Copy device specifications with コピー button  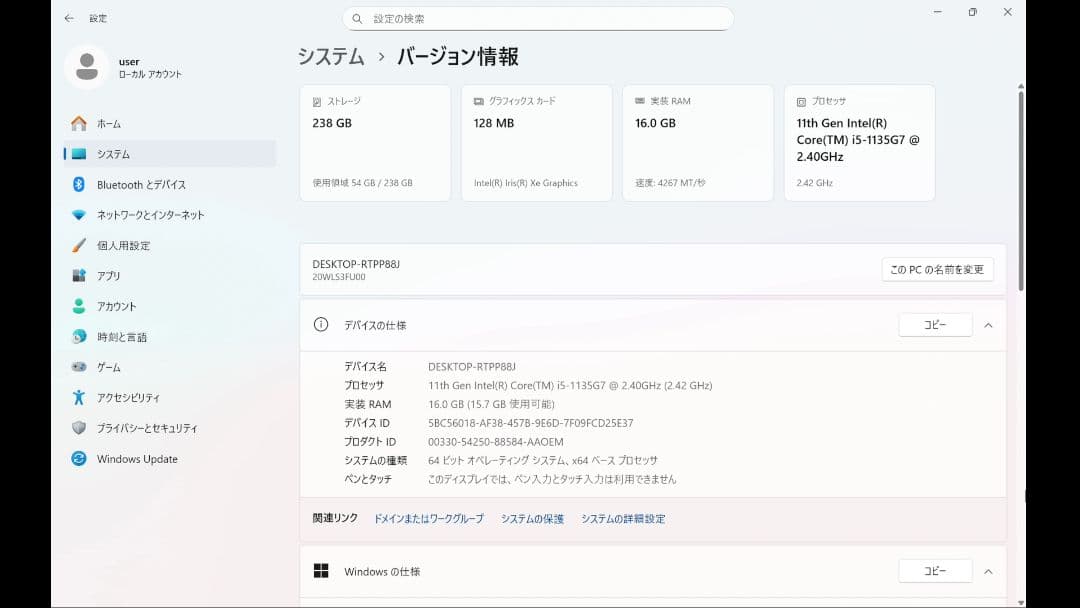coord(935,325)
